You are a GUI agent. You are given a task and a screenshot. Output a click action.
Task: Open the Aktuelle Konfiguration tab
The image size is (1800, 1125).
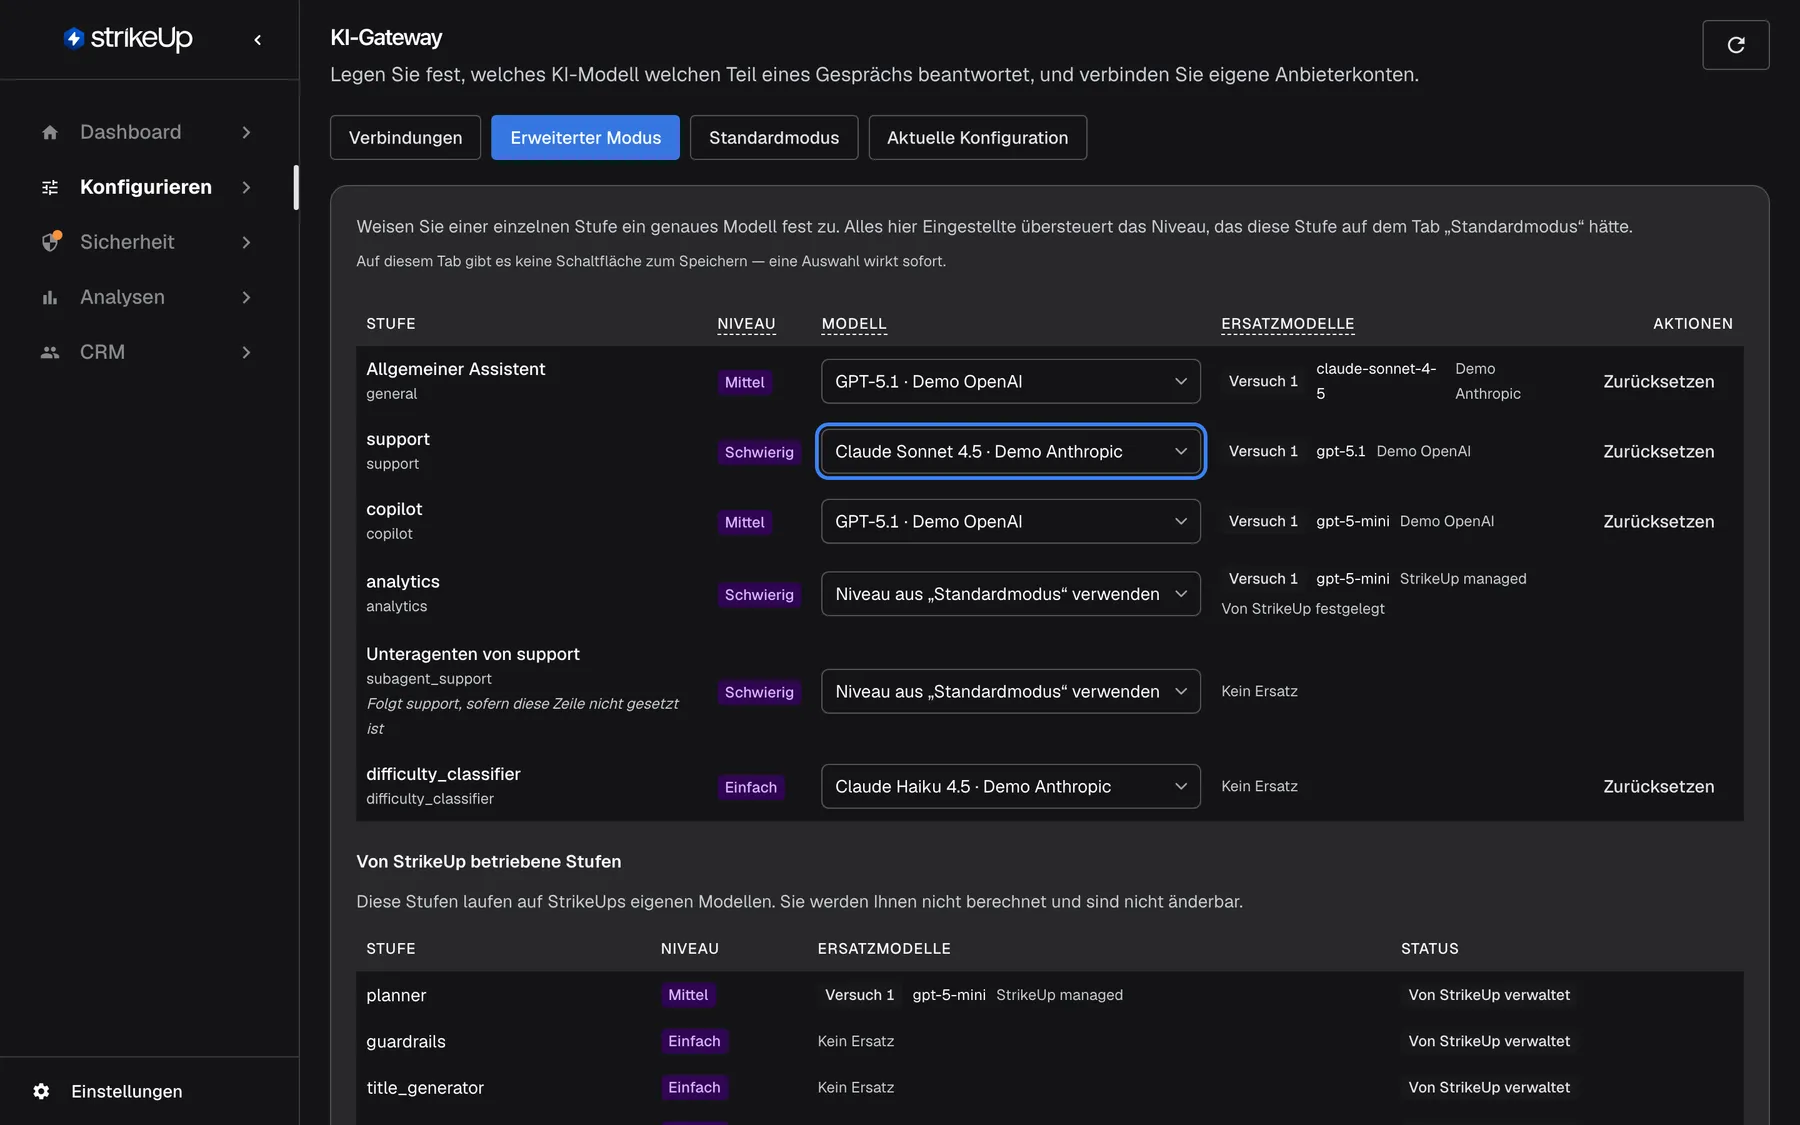pos(977,137)
